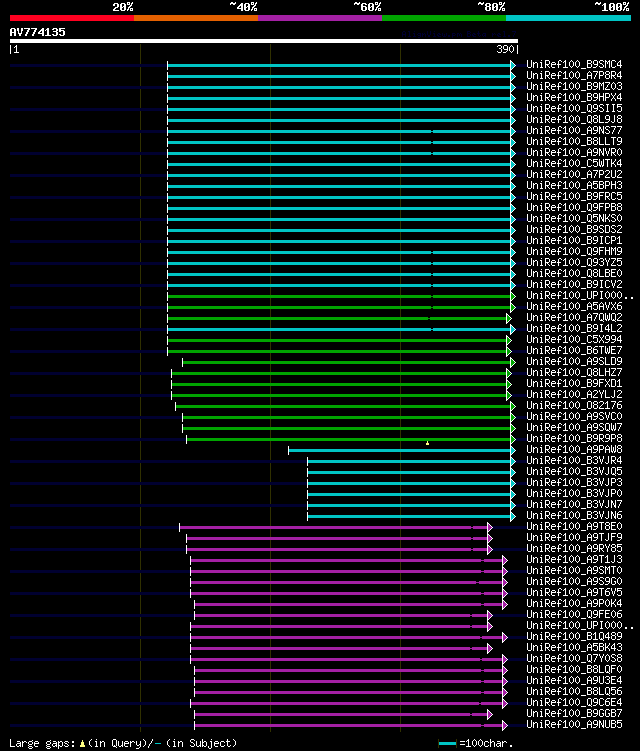The image size is (640, 751).
Task: Click the arrowhead ending the B3VJR4 bar
Action: click(x=513, y=462)
